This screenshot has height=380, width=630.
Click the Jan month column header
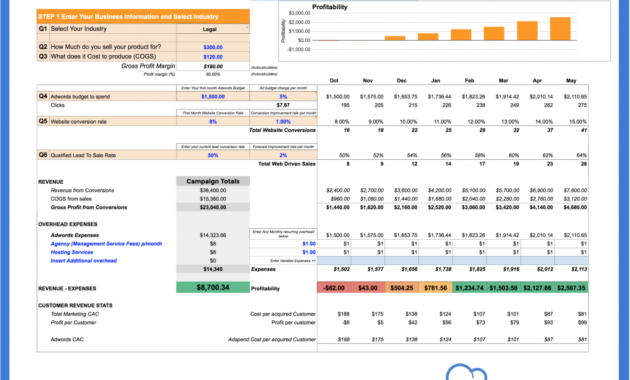436,80
